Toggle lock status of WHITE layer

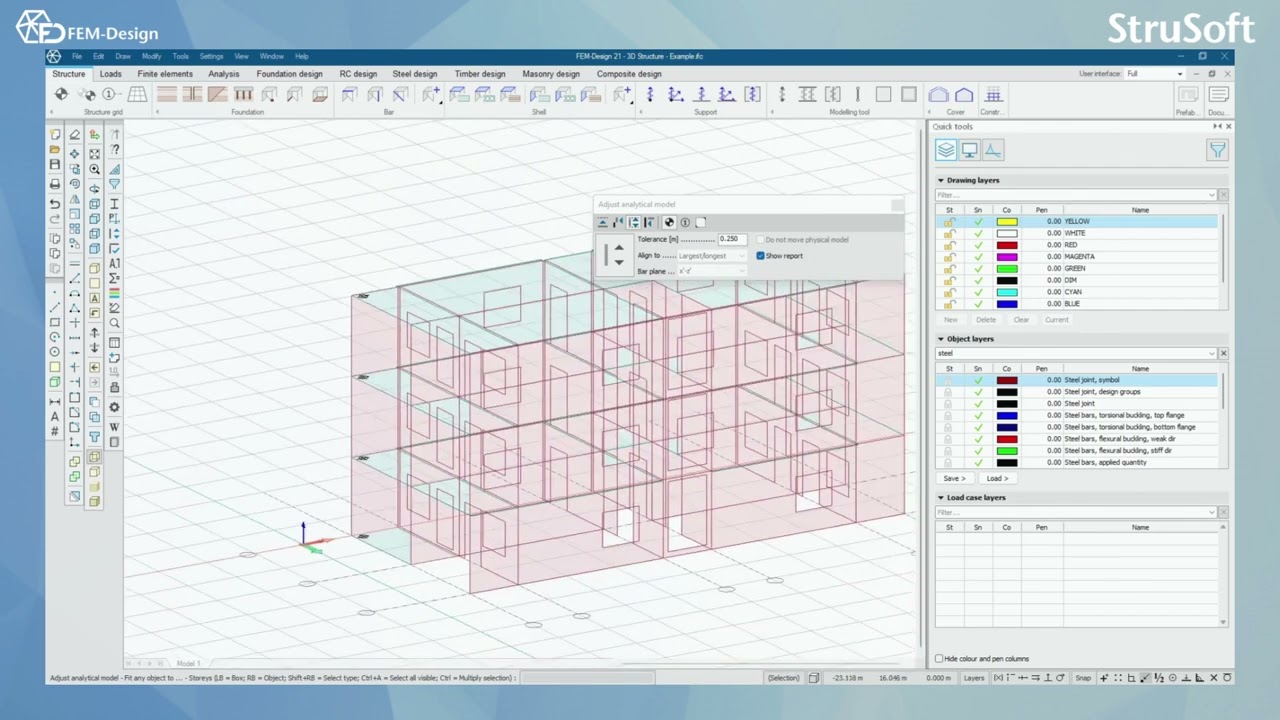[x=949, y=233]
